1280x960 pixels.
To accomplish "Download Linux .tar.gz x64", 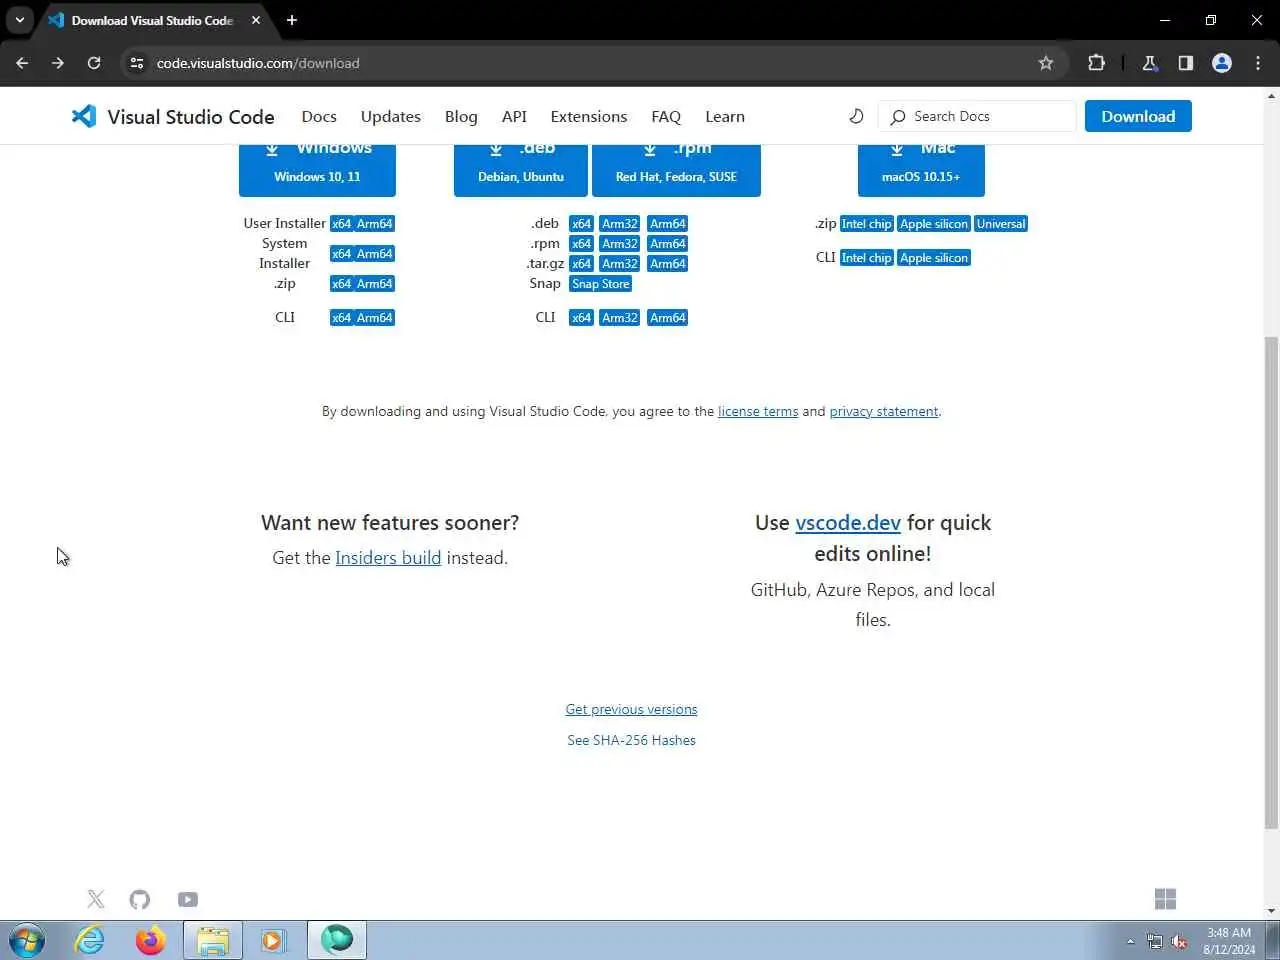I will (581, 264).
